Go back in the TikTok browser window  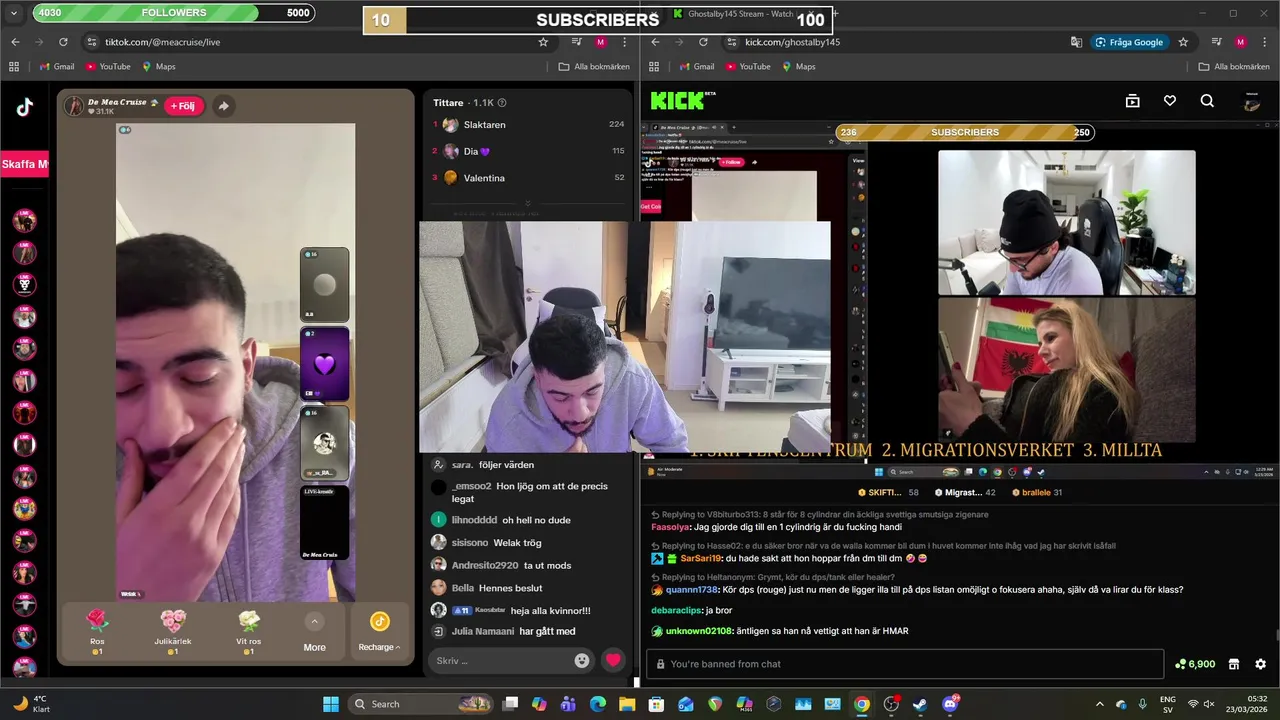(15, 42)
